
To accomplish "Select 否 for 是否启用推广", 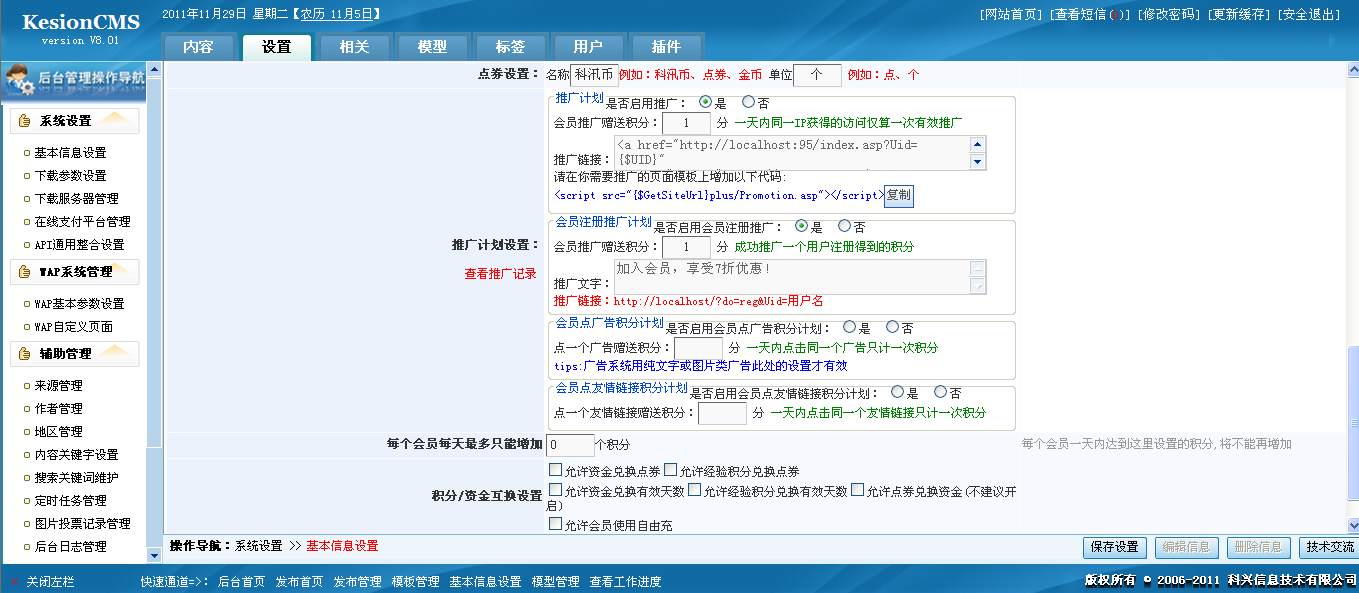I will 749,102.
